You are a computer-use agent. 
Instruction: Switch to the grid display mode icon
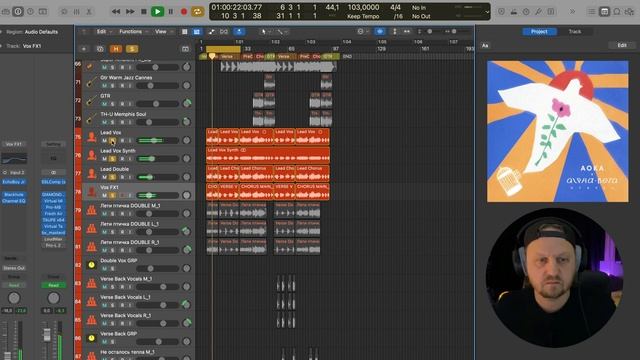pyautogui.click(x=184, y=31)
